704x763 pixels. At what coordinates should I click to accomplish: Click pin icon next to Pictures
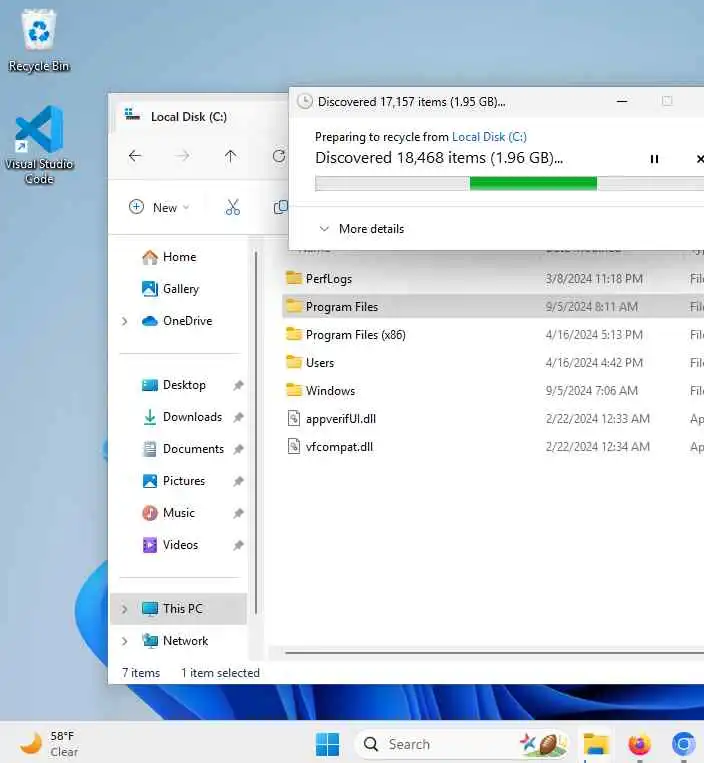pos(238,481)
